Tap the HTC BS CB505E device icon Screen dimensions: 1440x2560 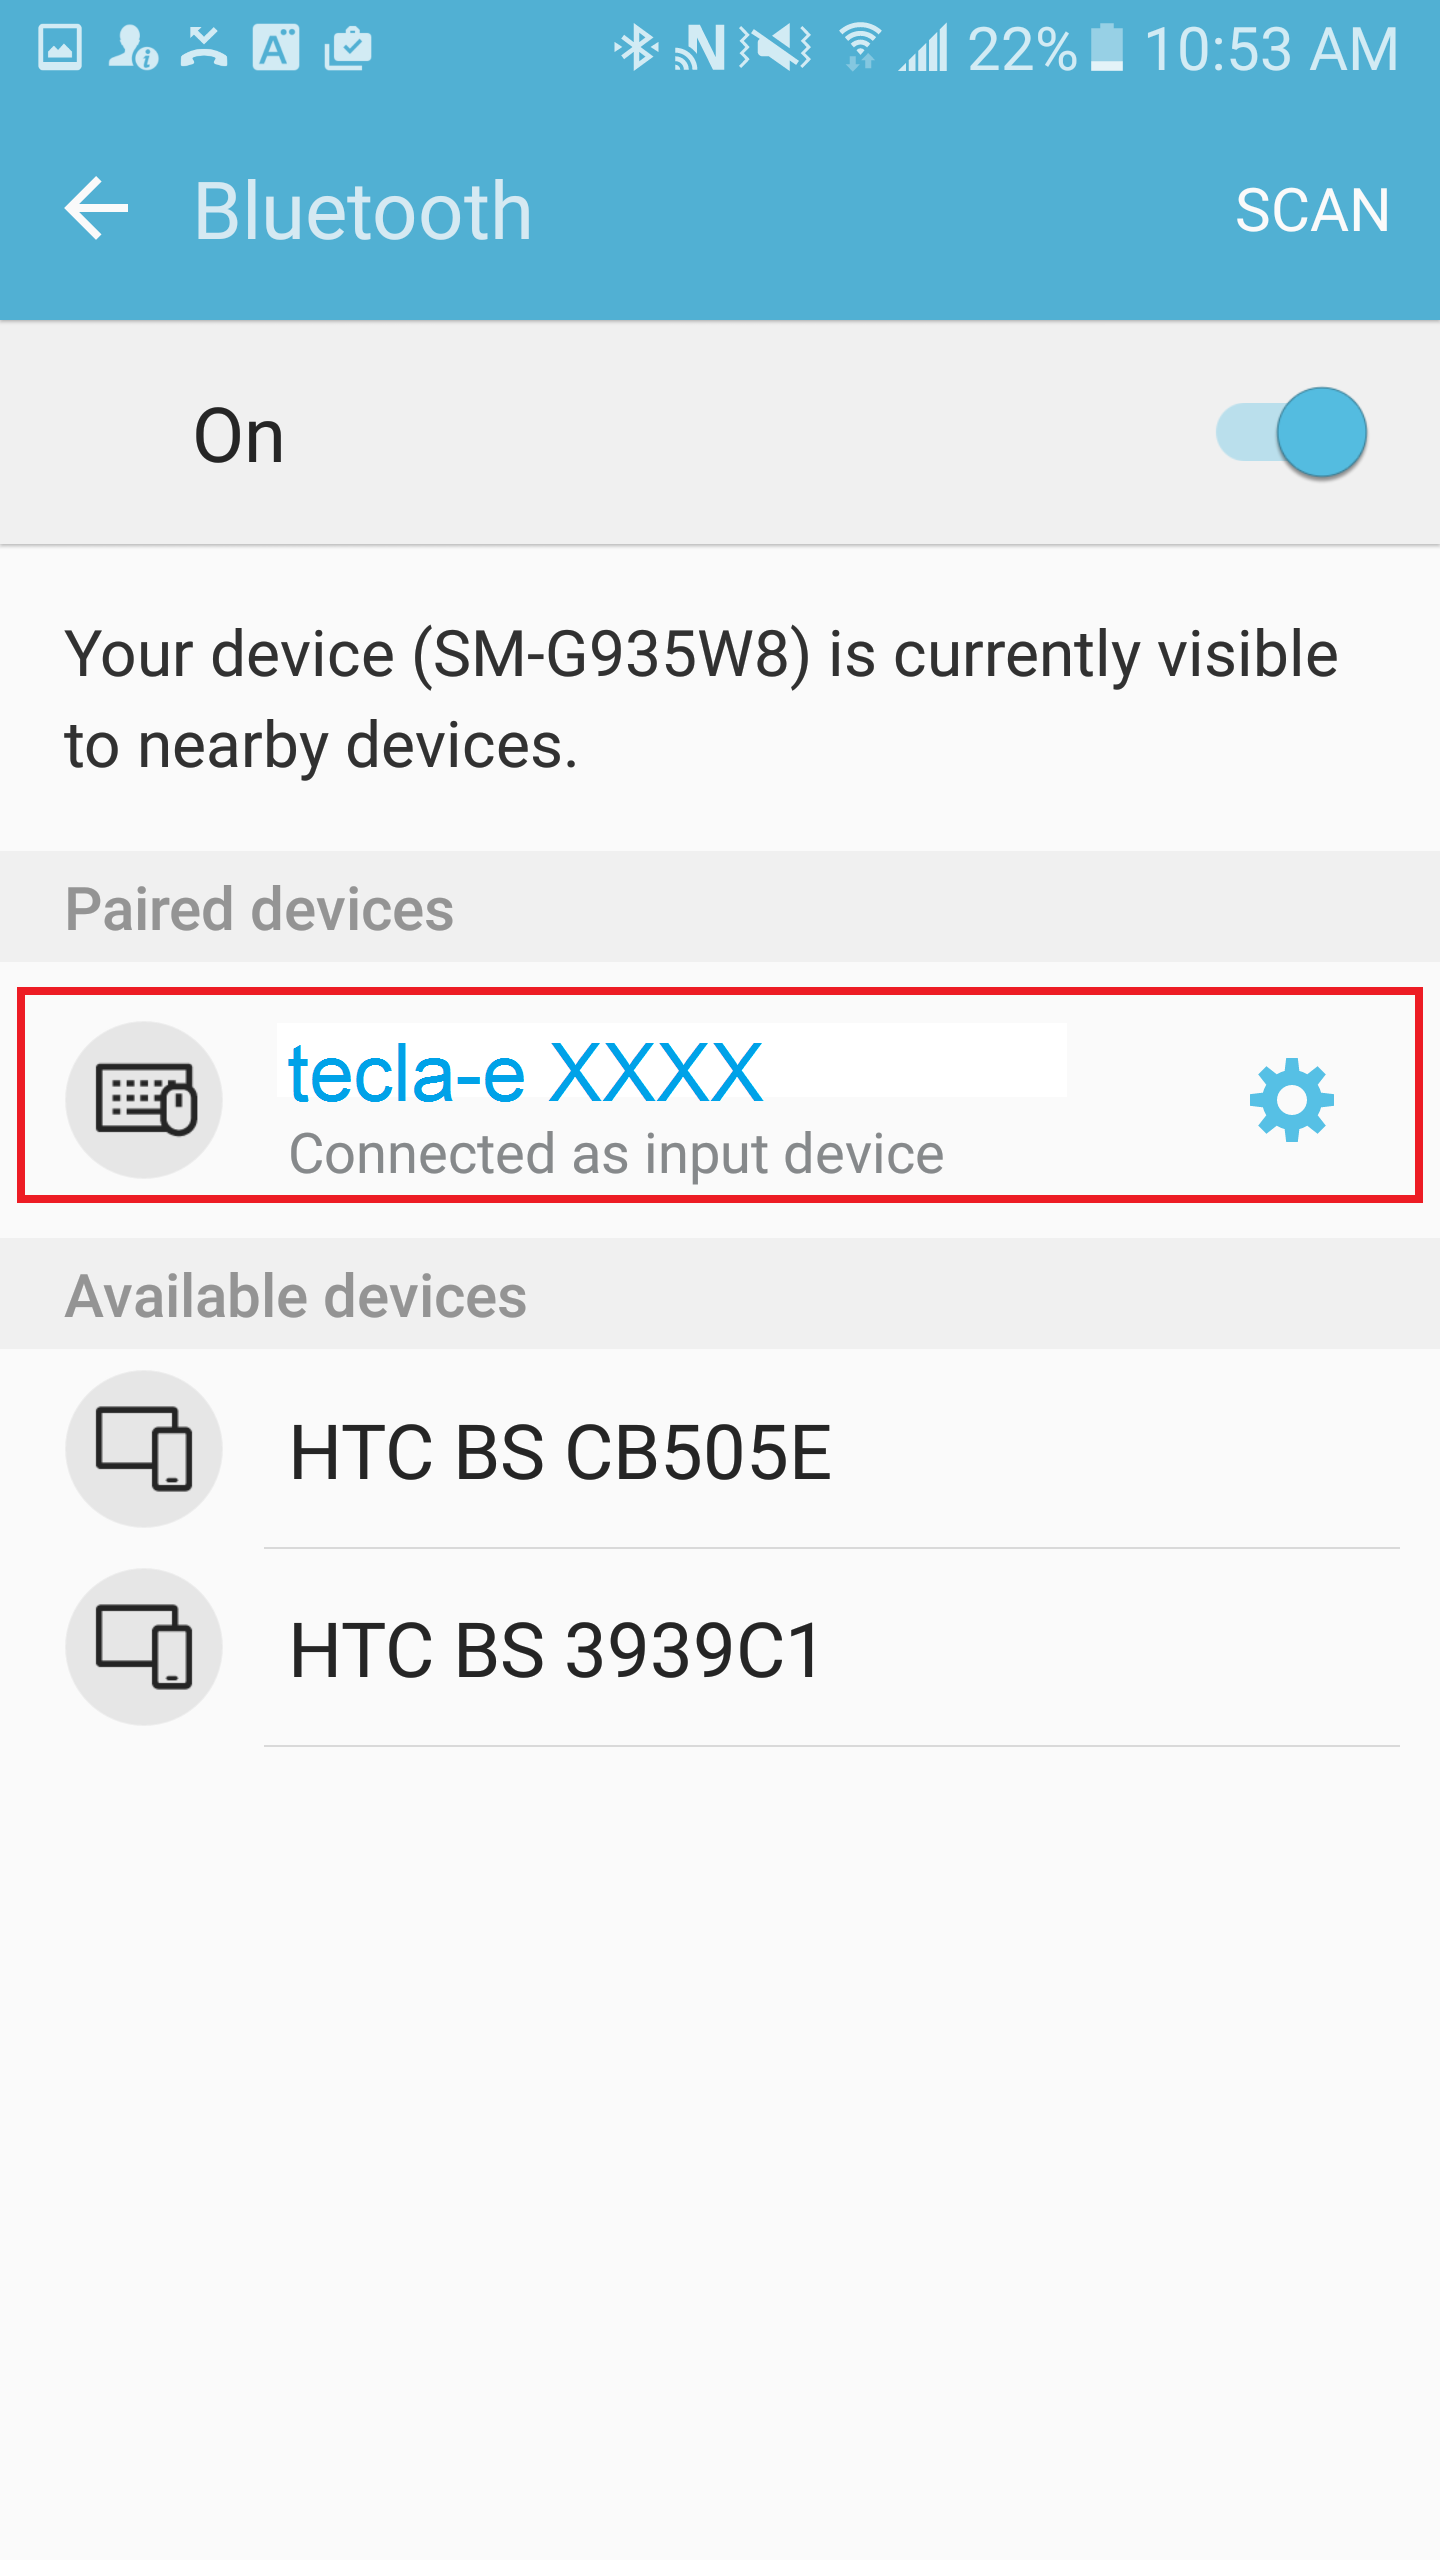click(145, 1449)
